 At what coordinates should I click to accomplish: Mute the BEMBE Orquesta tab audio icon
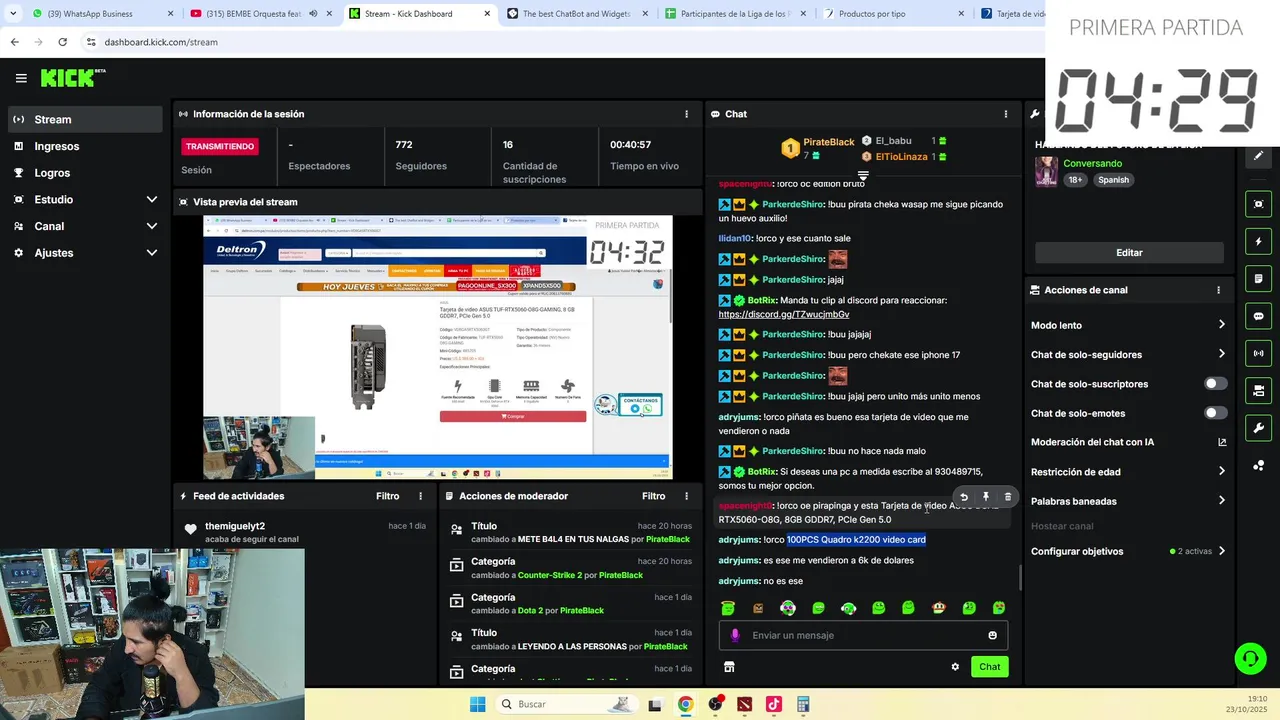[313, 14]
